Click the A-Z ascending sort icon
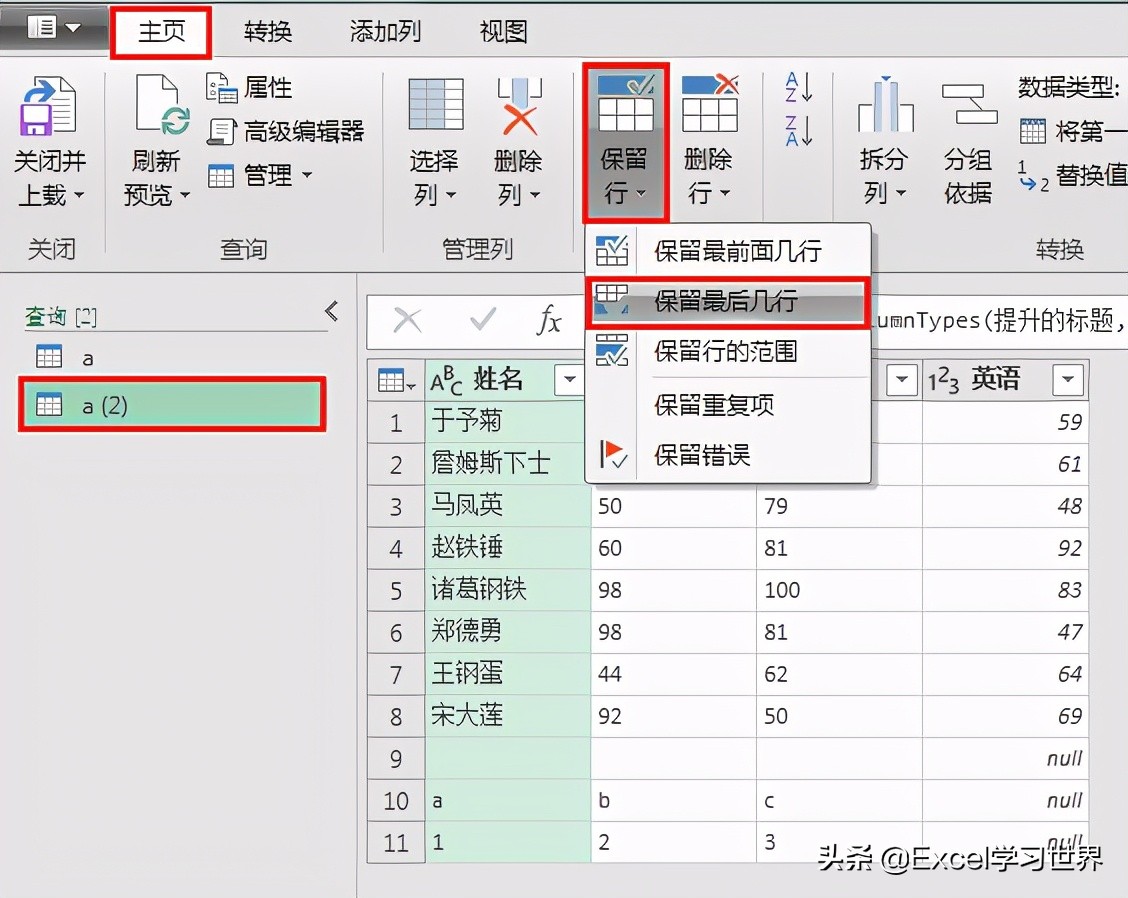The image size is (1128, 898). [x=799, y=88]
